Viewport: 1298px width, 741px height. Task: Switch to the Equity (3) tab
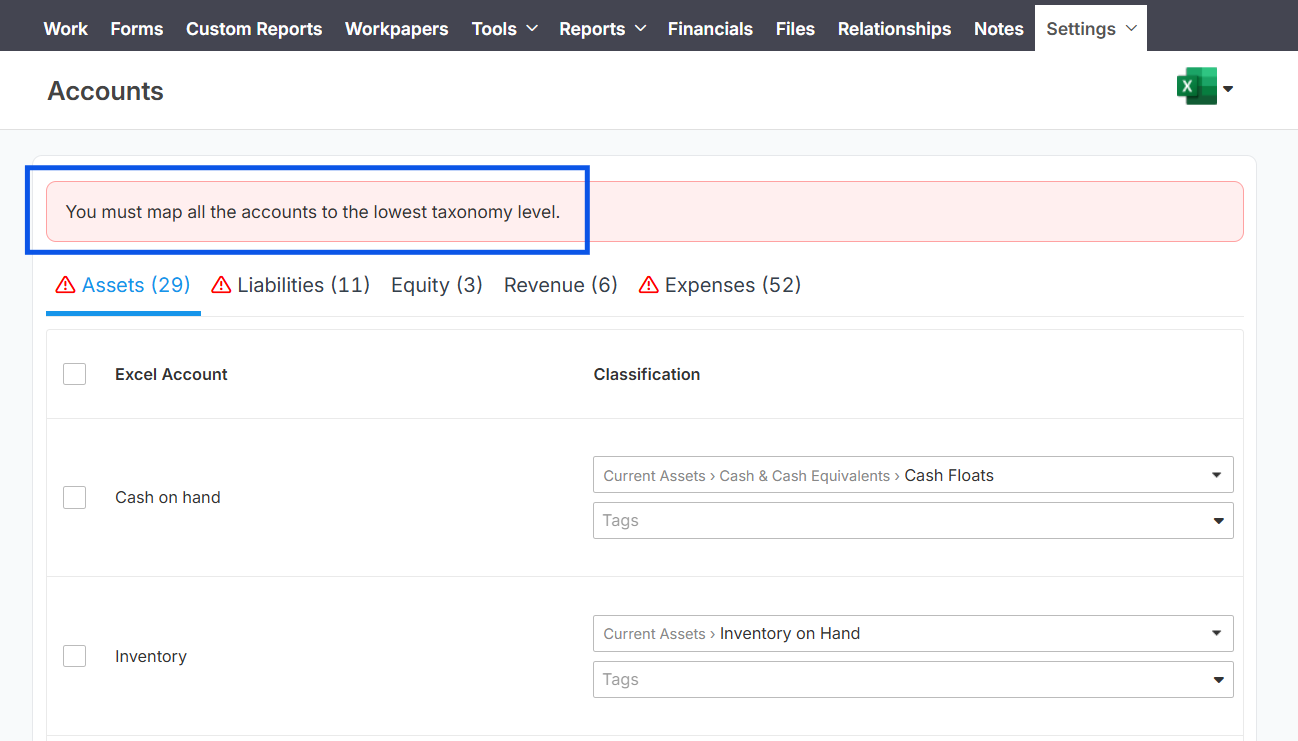(437, 286)
